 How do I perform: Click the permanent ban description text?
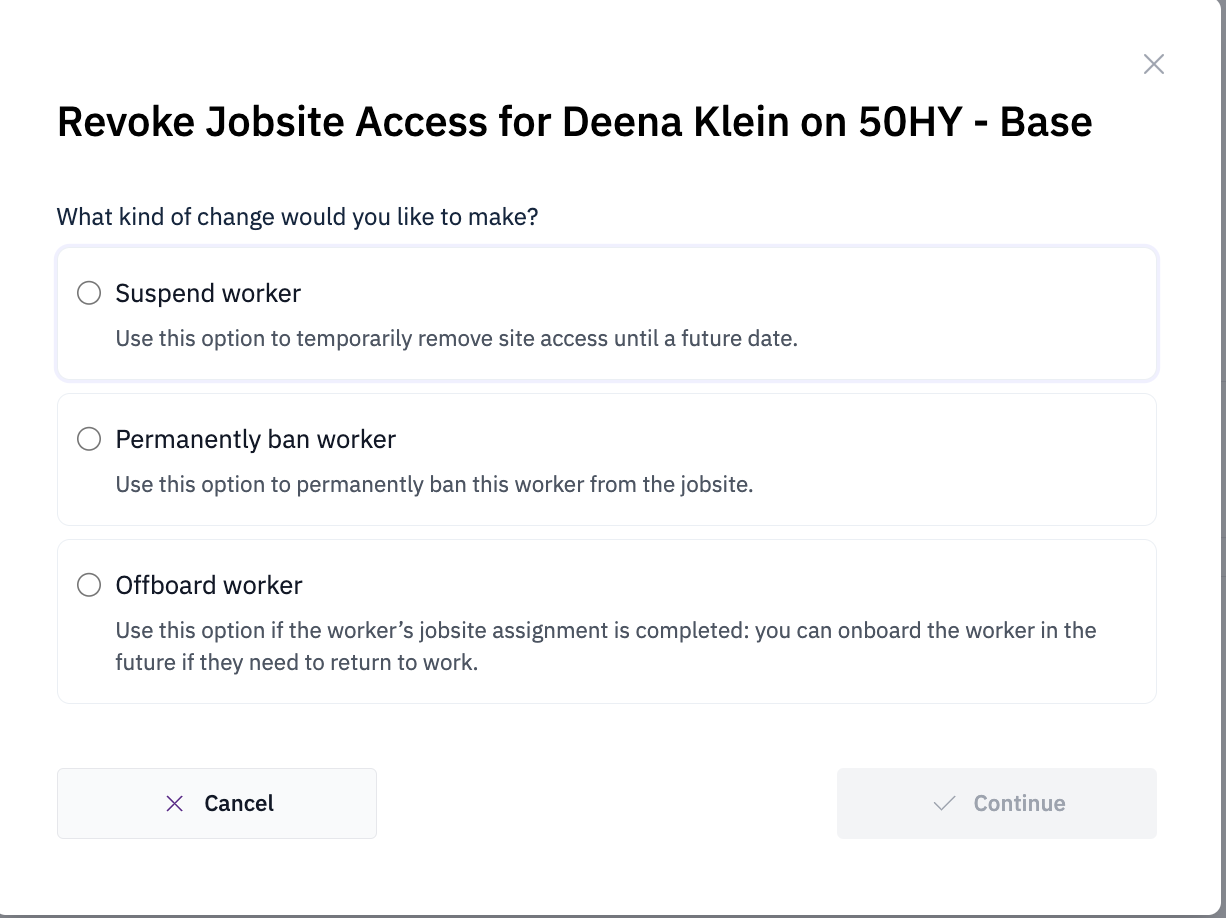pyautogui.click(x=433, y=484)
